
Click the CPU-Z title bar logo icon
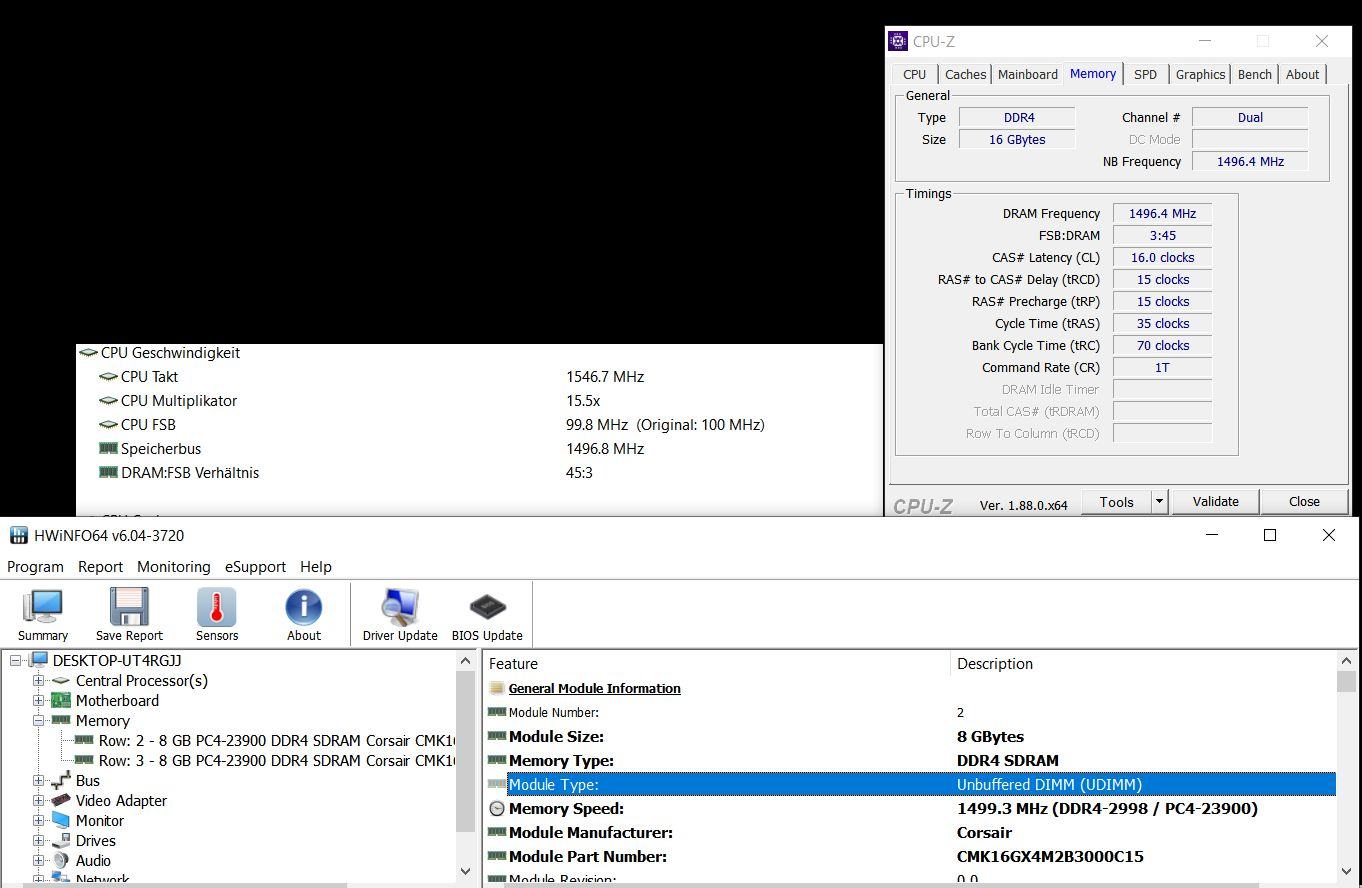[899, 41]
